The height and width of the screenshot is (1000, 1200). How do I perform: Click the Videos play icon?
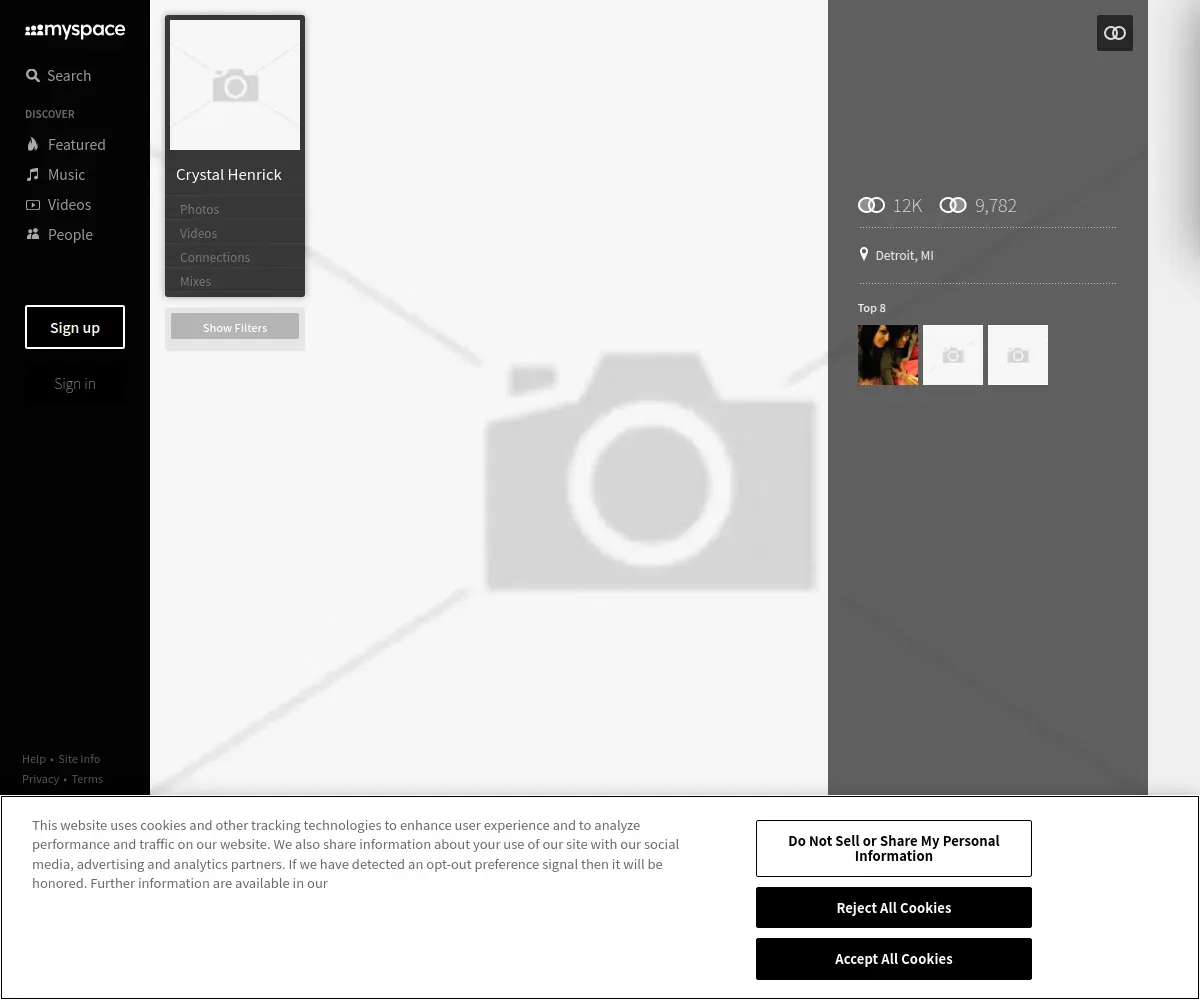(x=33, y=205)
